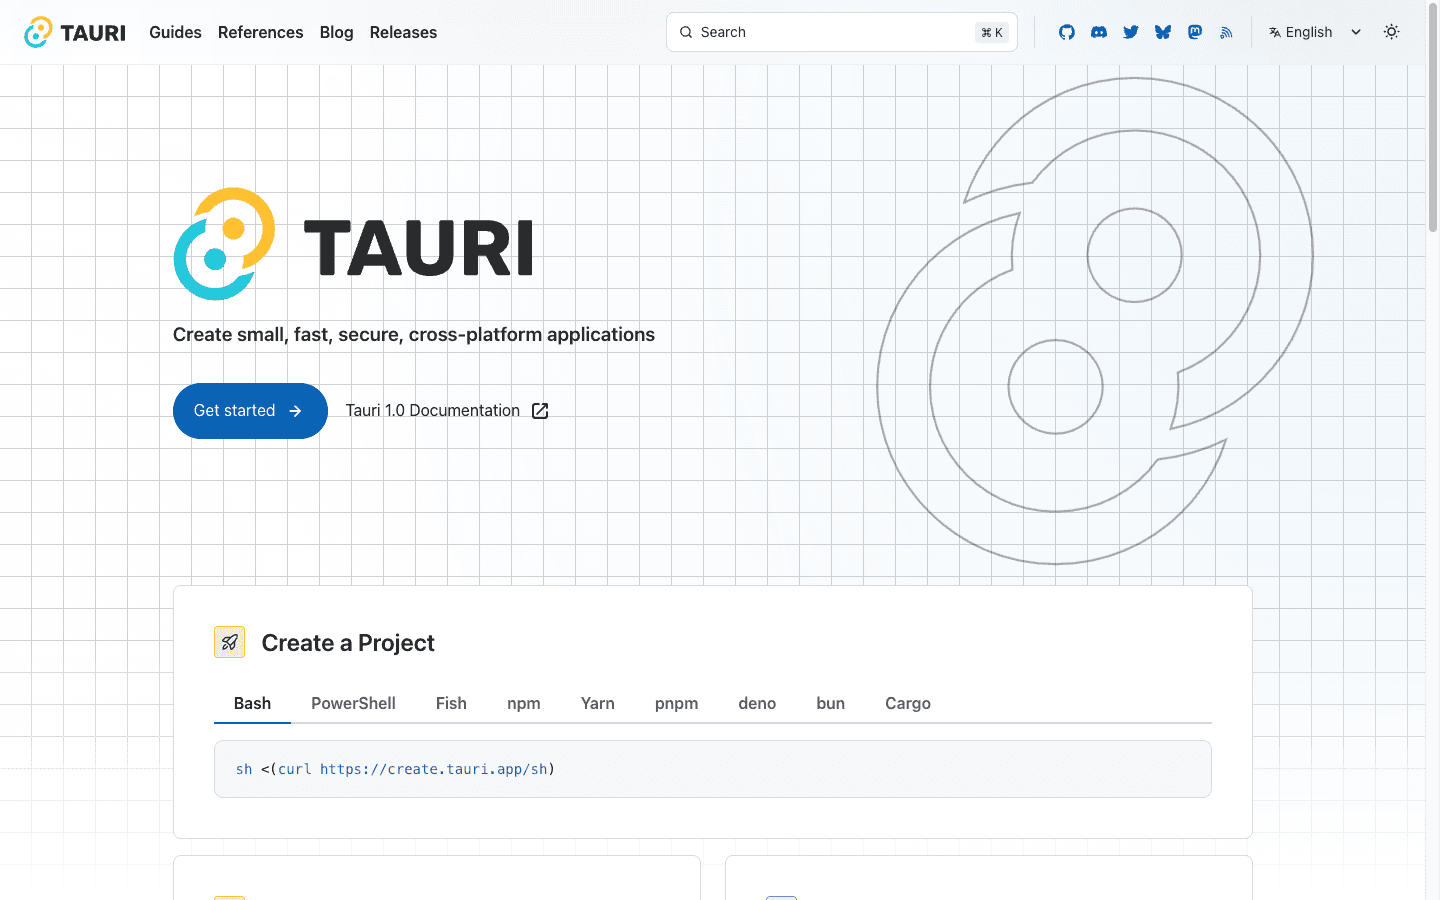
Task: Open the Guides menu
Action: [175, 32]
